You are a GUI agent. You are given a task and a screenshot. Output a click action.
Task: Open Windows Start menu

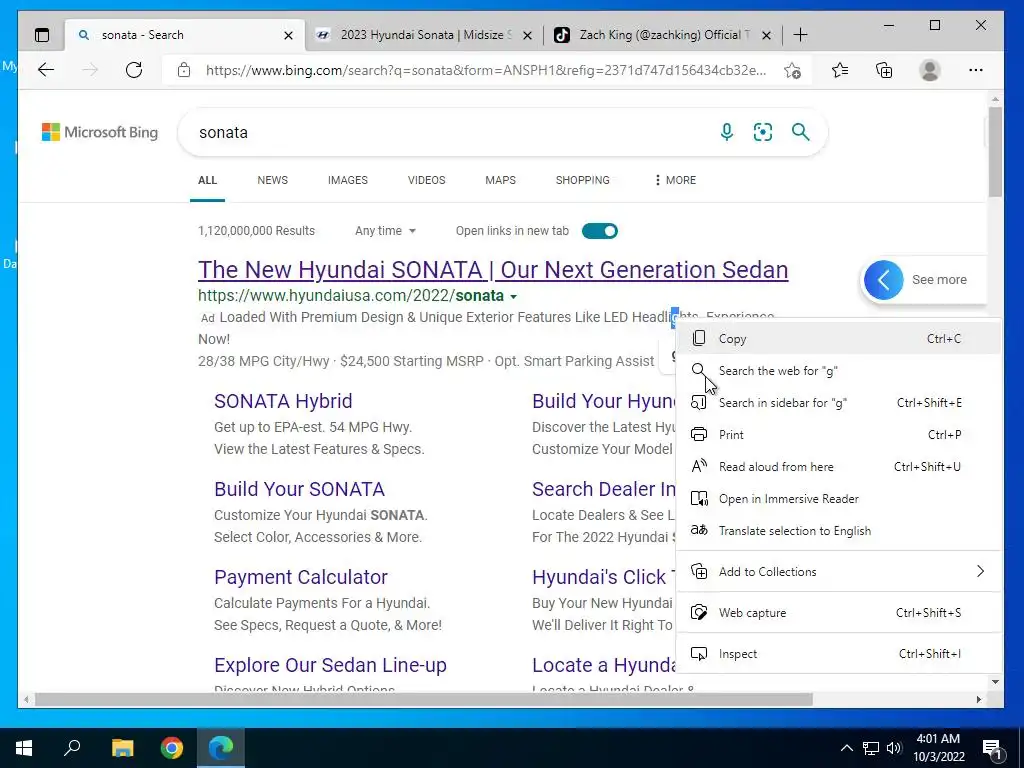pyautogui.click(x=24, y=748)
